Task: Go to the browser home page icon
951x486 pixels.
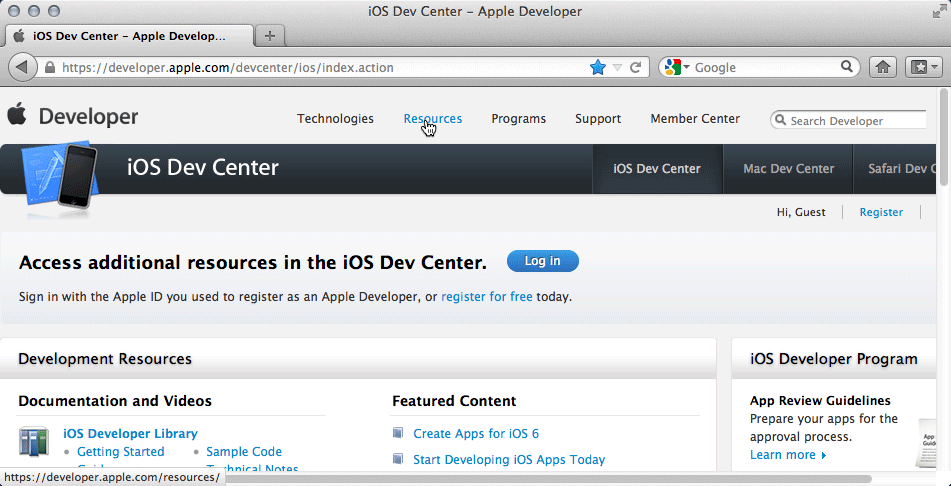Action: [883, 67]
